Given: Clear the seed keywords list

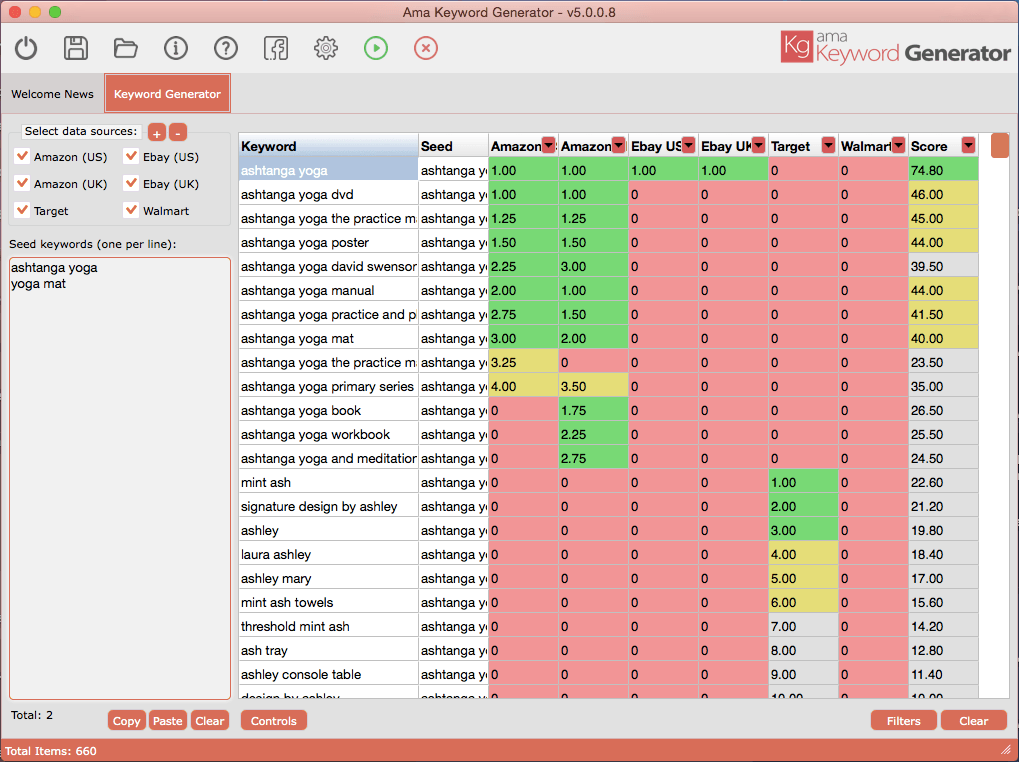Looking at the screenshot, I should 210,721.
